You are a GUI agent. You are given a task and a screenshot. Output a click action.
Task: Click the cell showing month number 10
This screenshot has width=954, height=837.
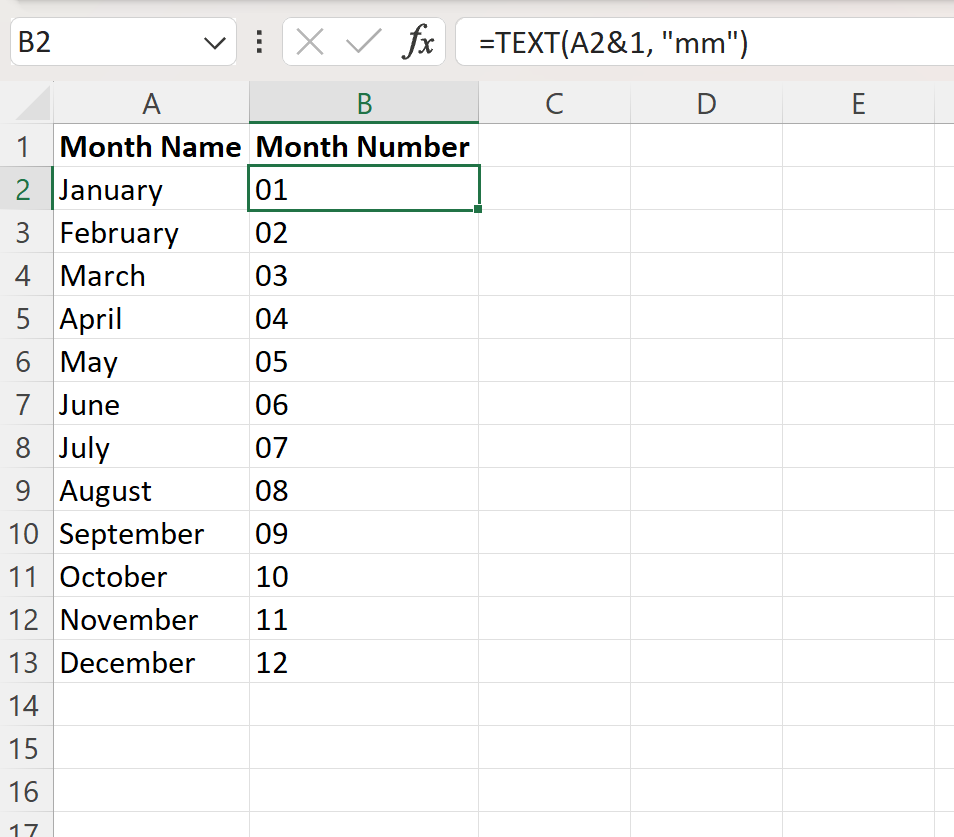(364, 577)
